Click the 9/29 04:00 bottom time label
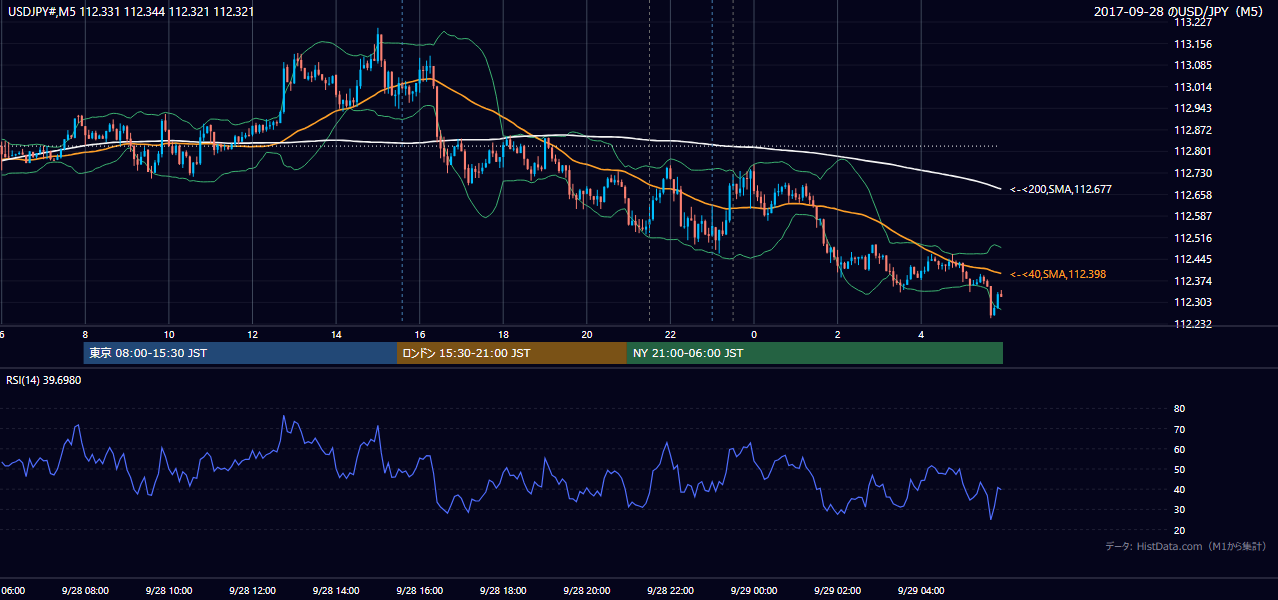 [x=919, y=590]
